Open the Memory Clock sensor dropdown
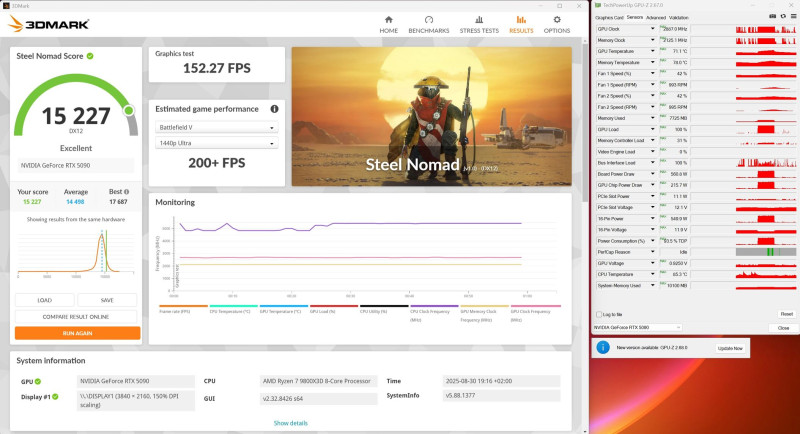800x434 pixels. coord(652,40)
